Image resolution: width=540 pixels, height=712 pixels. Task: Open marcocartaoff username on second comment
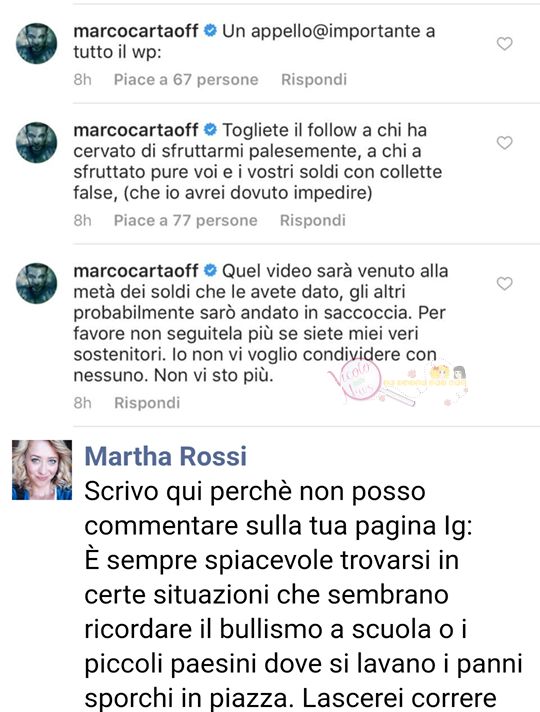pos(136,130)
